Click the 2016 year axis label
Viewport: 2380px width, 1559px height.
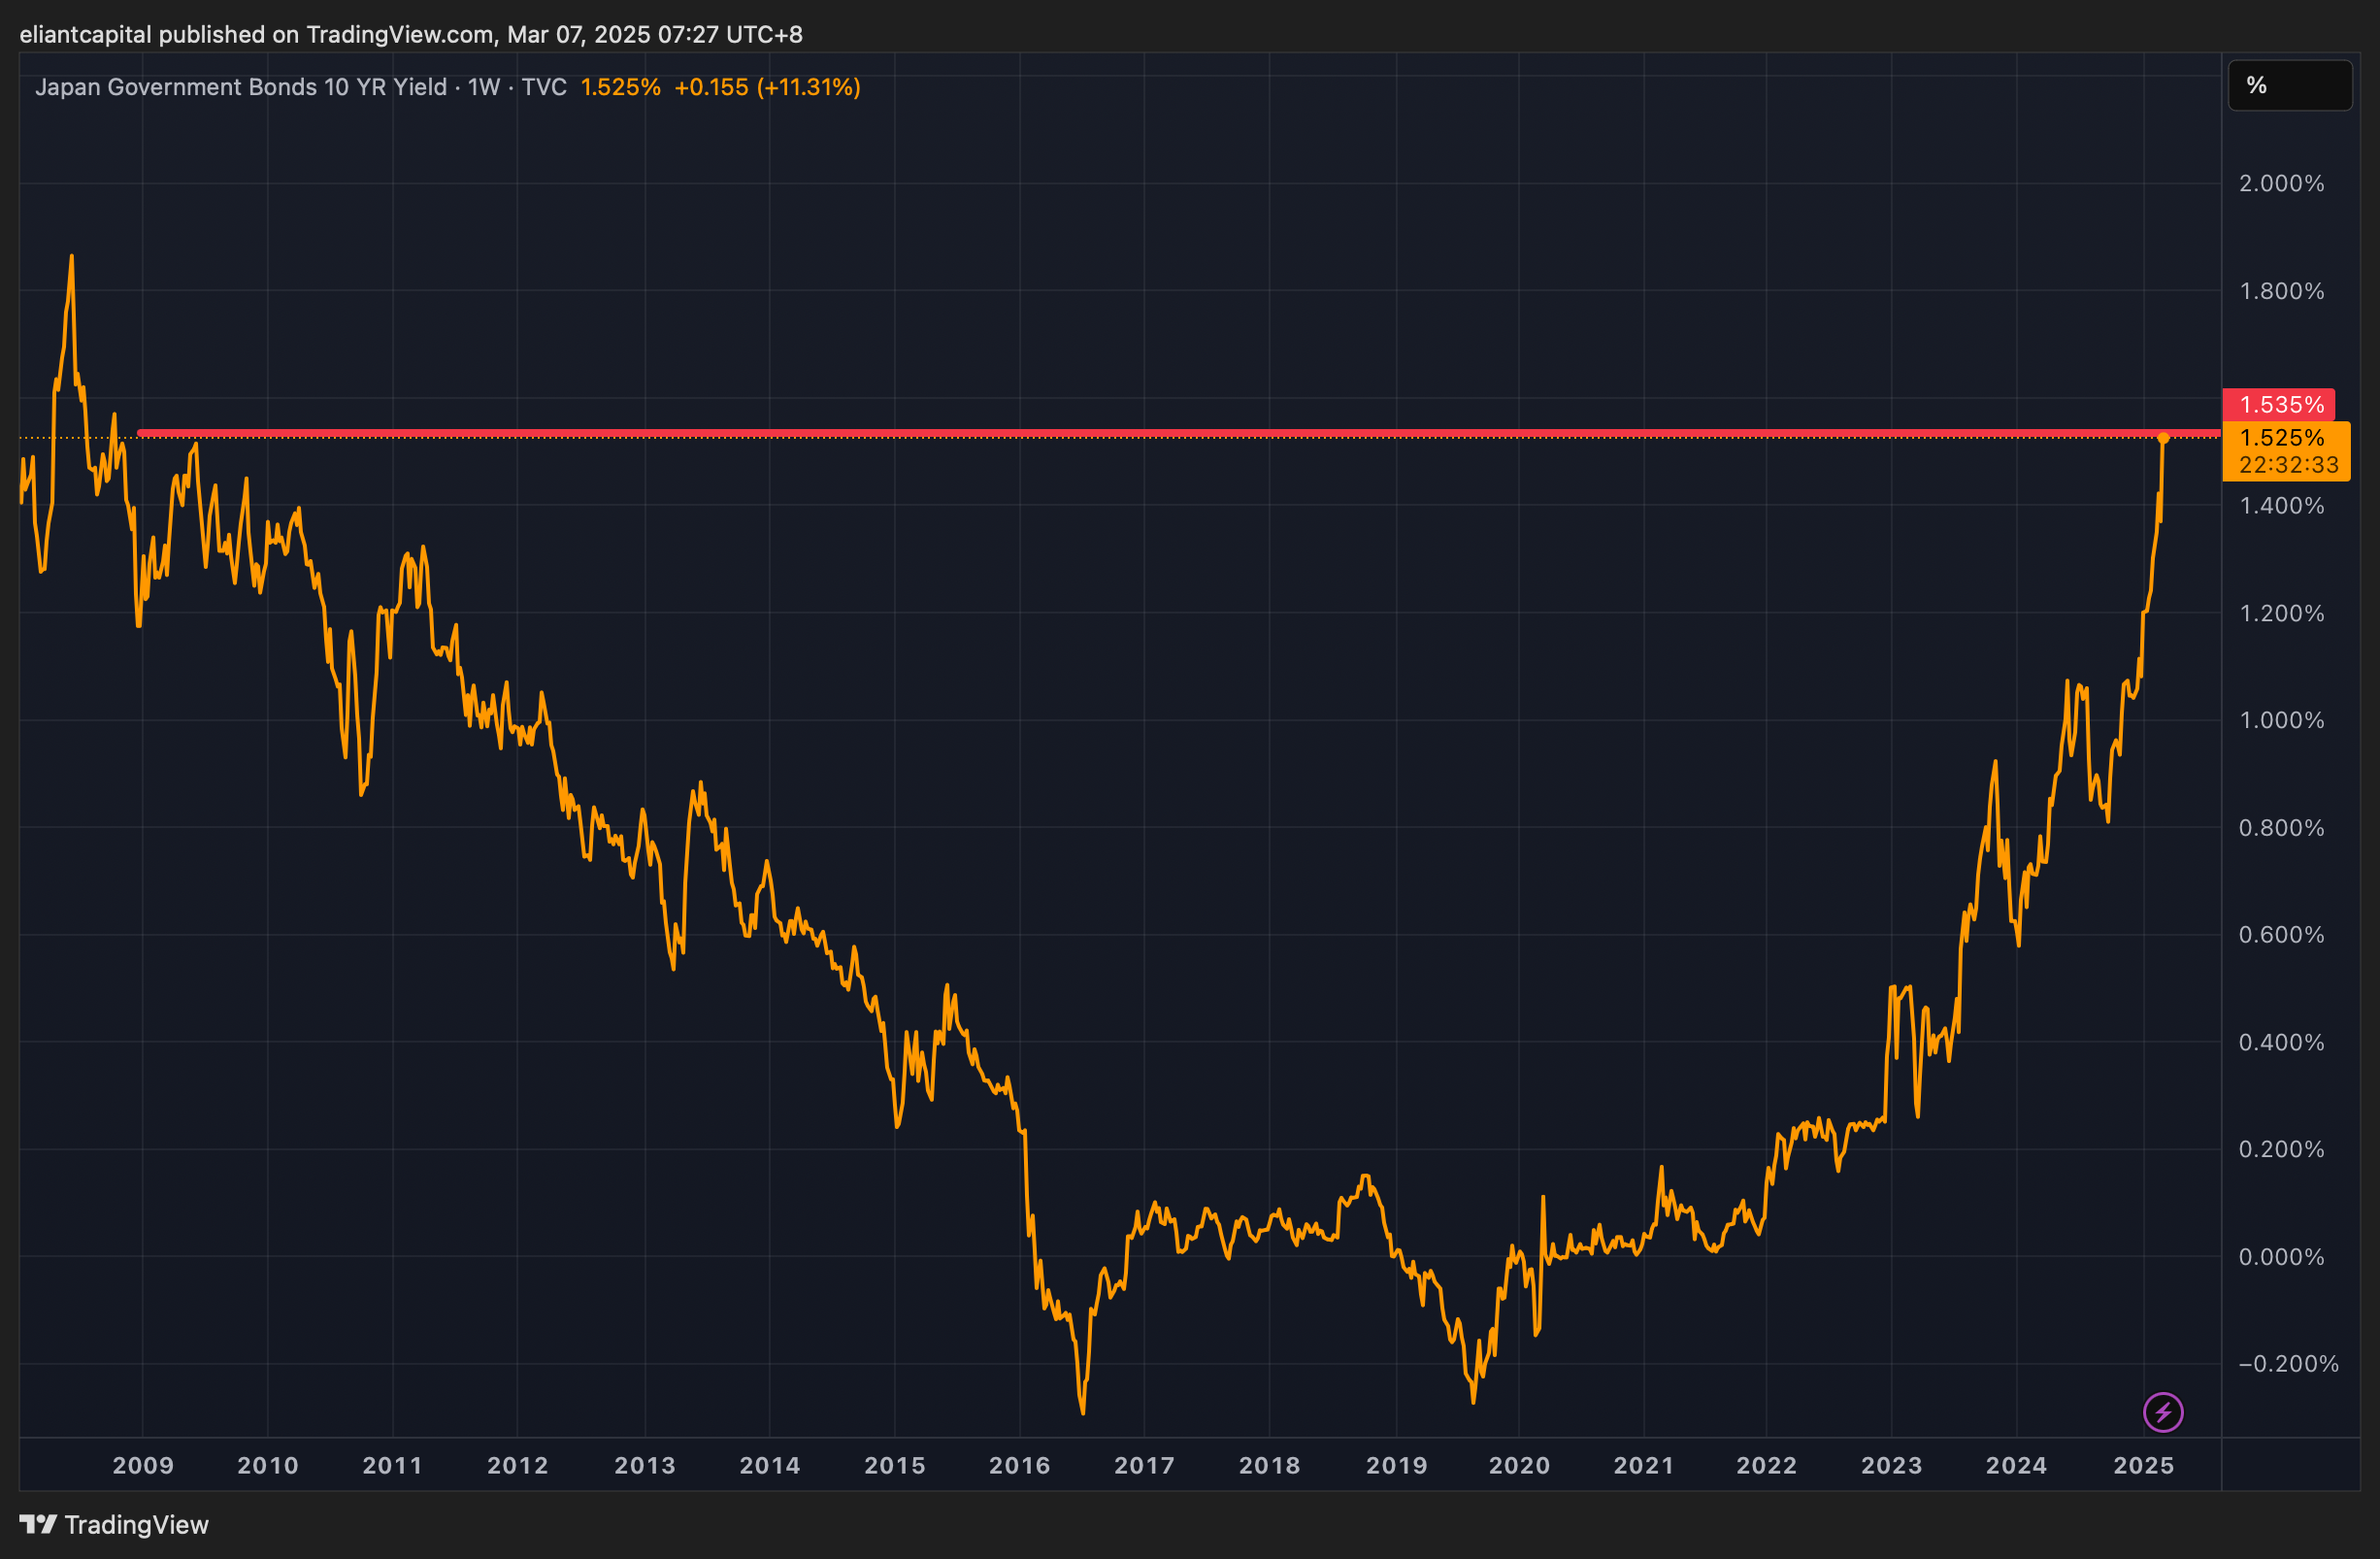[x=1019, y=1465]
